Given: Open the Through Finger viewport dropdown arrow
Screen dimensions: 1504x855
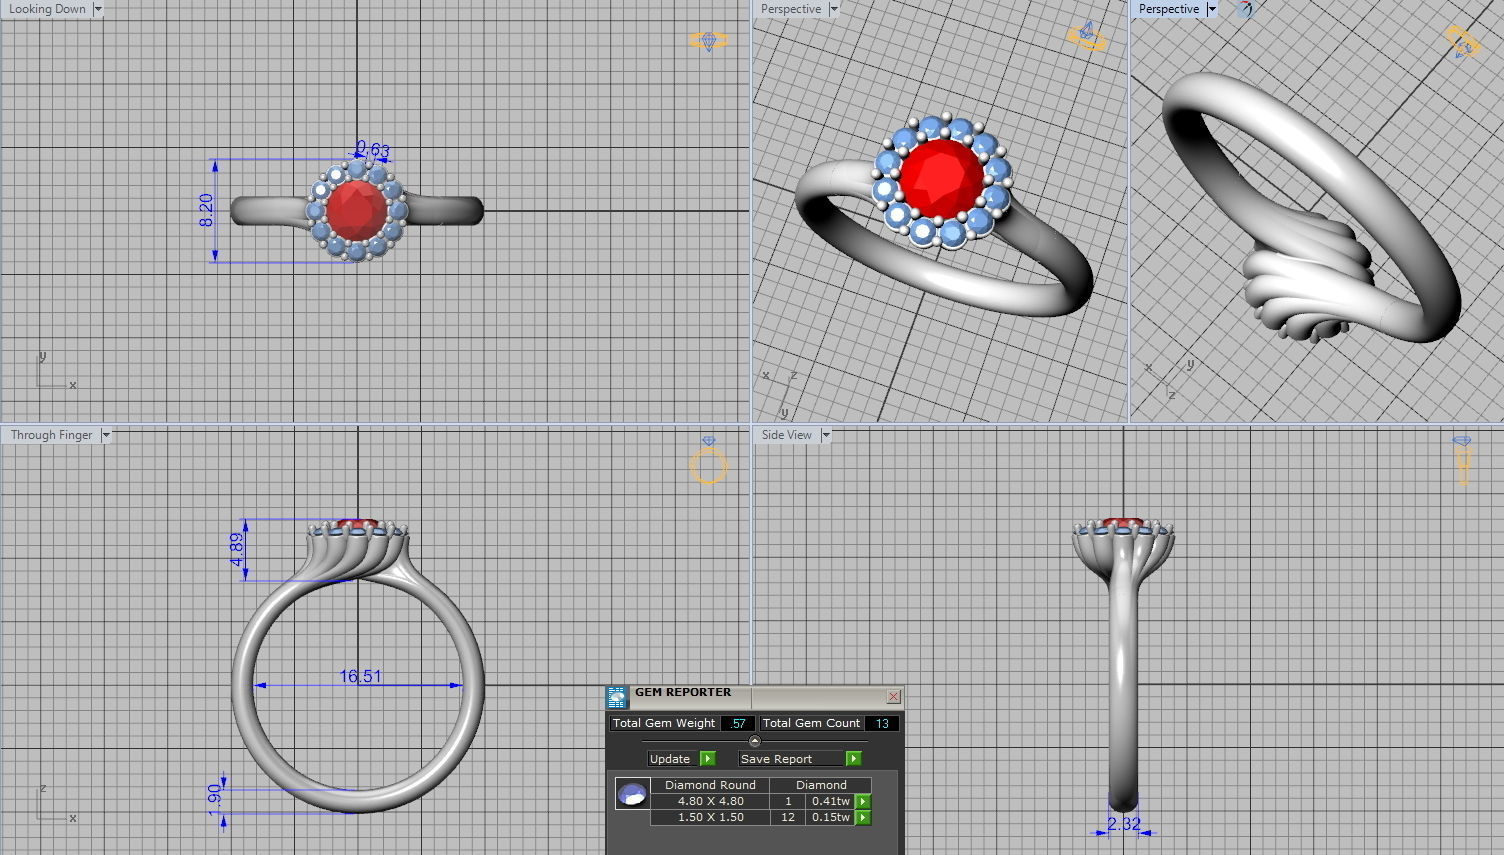Looking at the screenshot, I should tap(106, 435).
